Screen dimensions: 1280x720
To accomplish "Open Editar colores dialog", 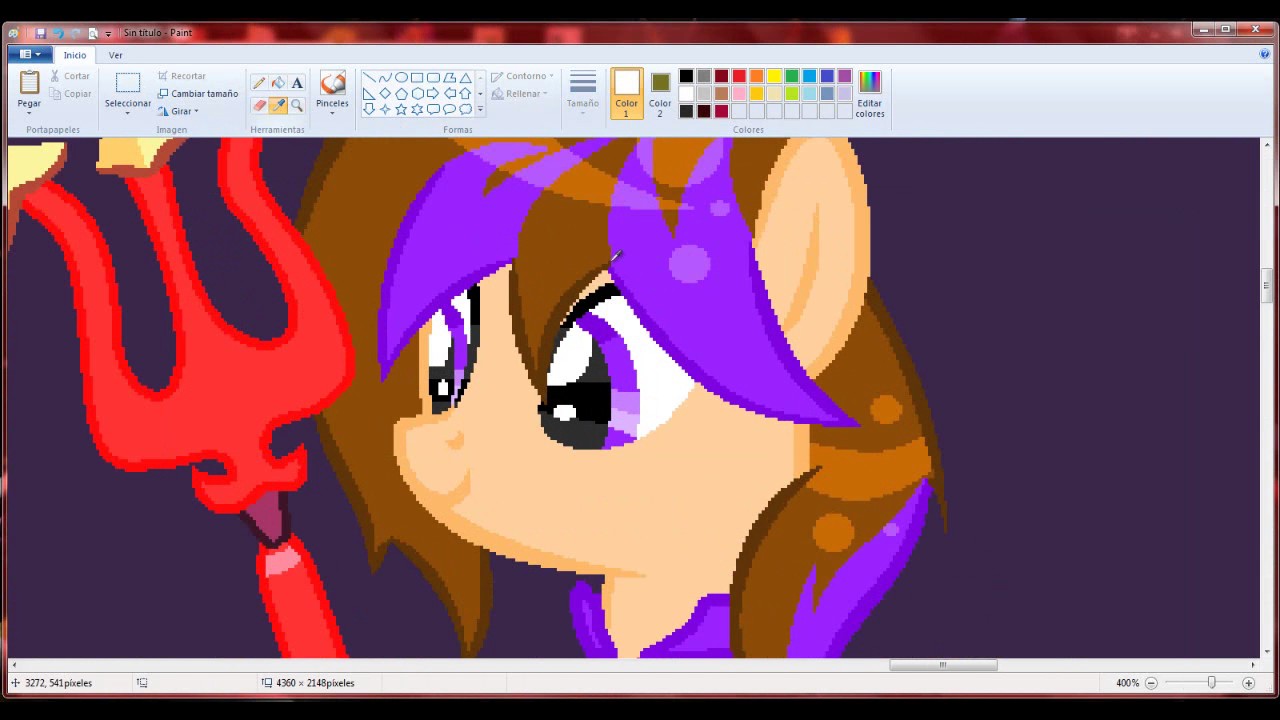I will tap(869, 94).
